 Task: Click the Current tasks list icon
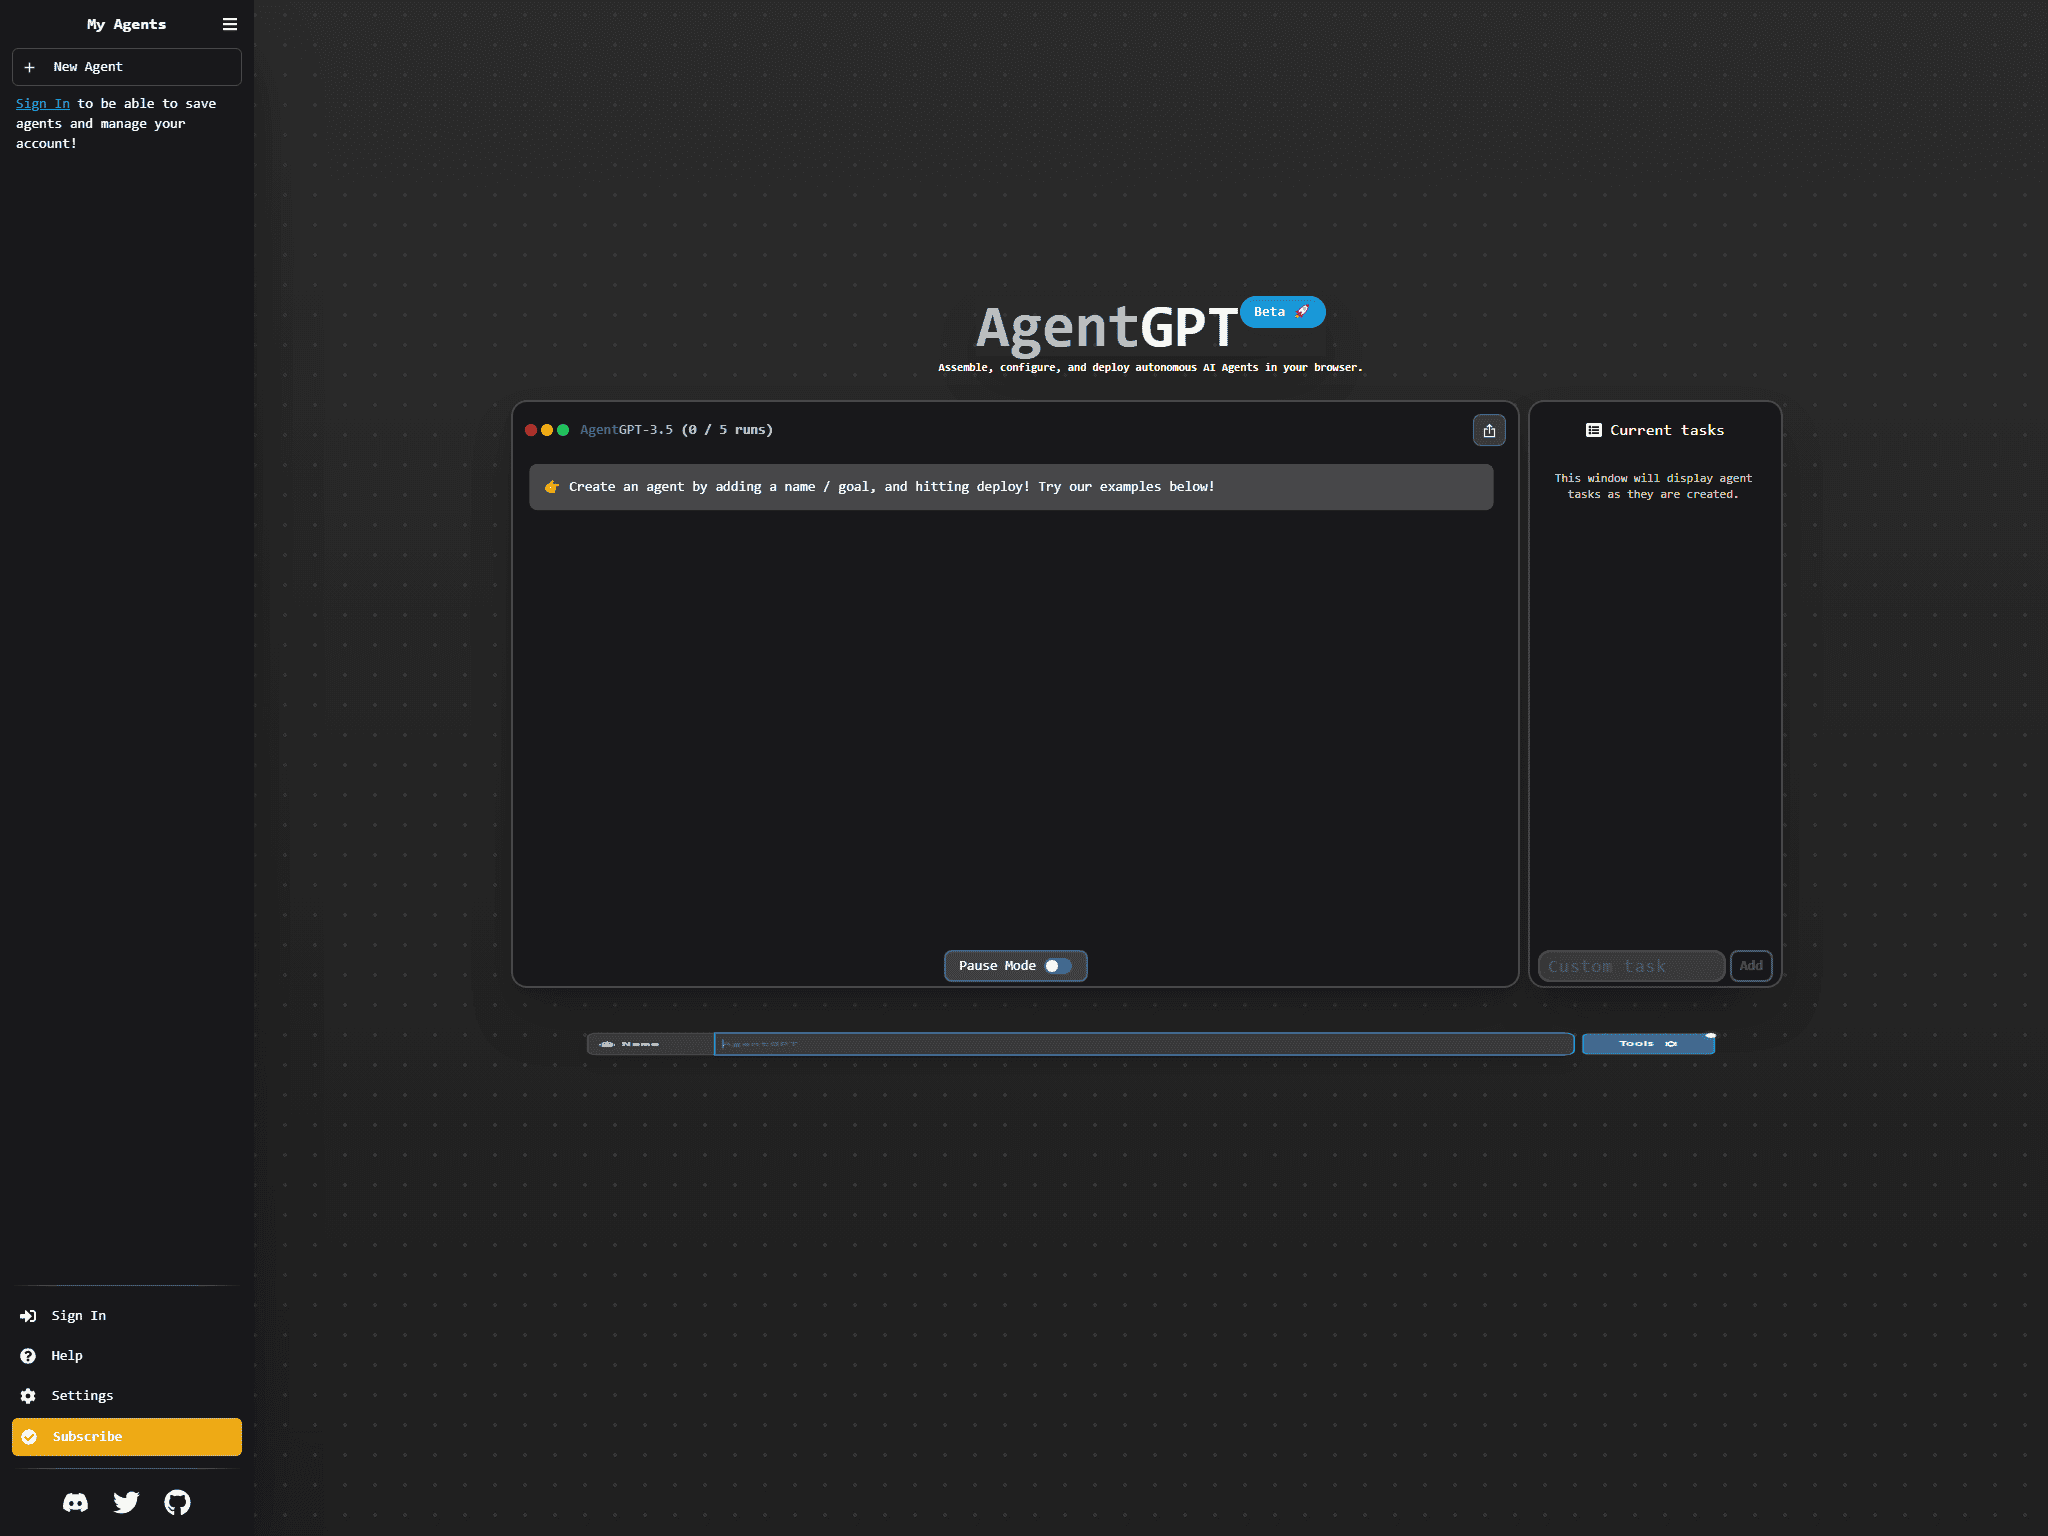click(1594, 430)
